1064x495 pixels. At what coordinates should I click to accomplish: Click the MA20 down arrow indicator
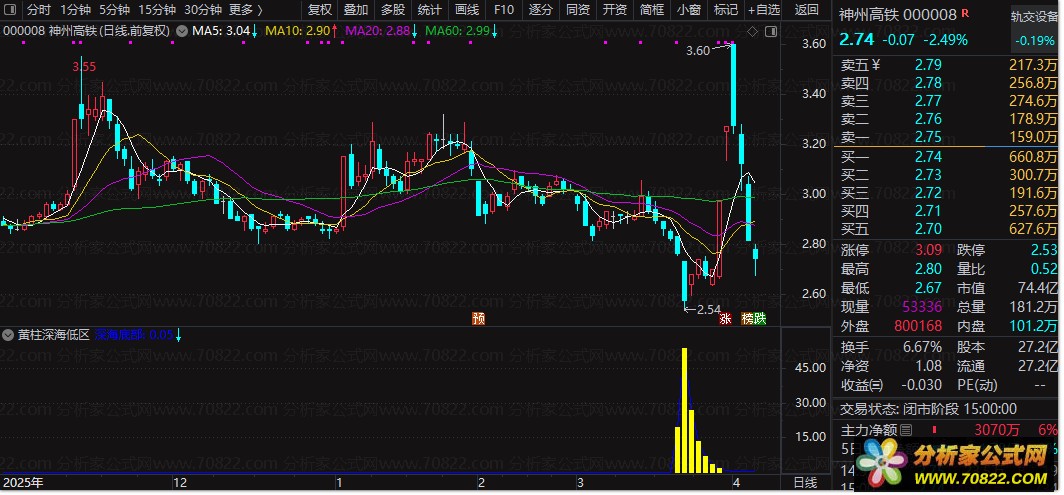415,31
